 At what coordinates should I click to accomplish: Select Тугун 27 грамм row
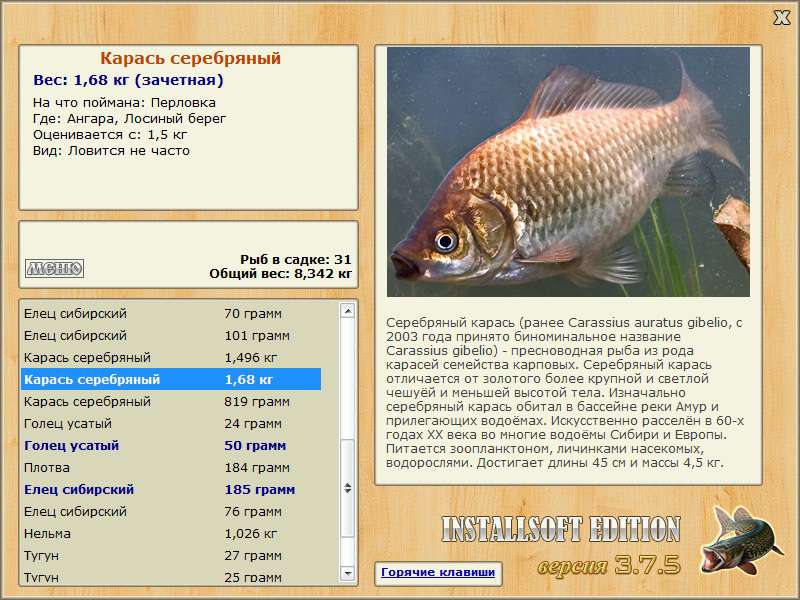[171, 555]
